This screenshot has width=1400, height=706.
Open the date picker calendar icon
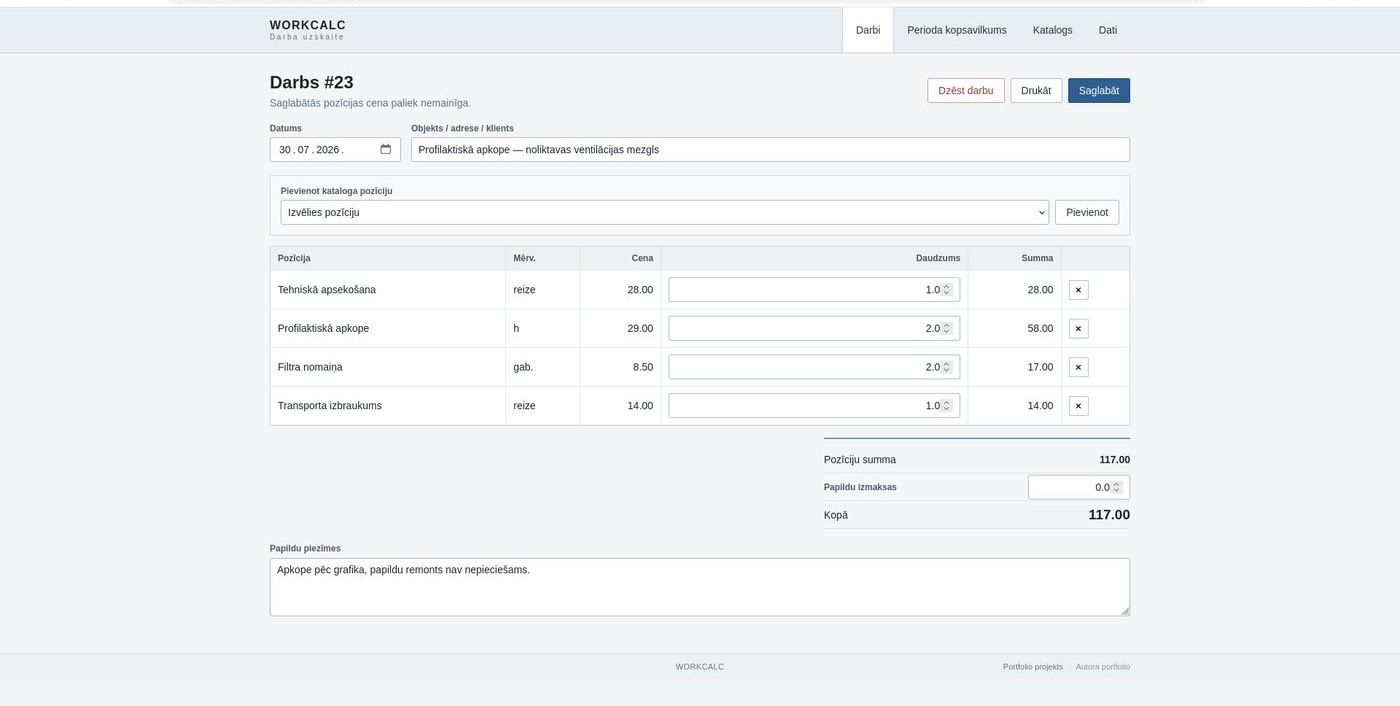tap(386, 149)
